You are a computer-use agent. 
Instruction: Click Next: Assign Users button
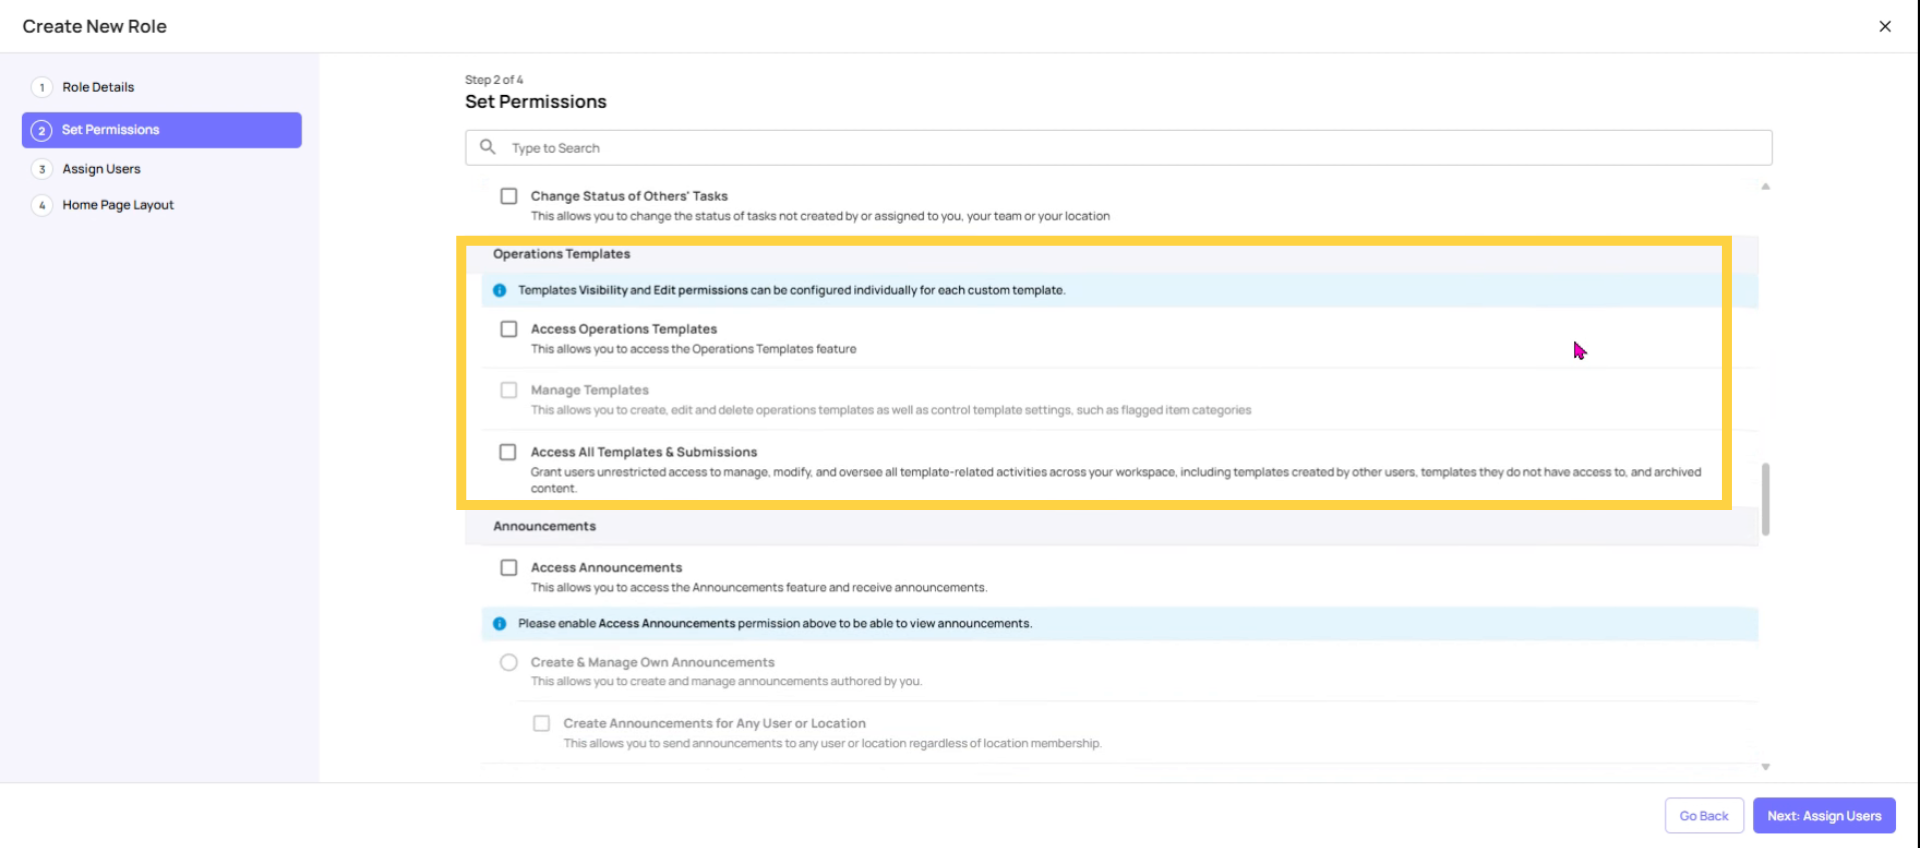pyautogui.click(x=1824, y=816)
